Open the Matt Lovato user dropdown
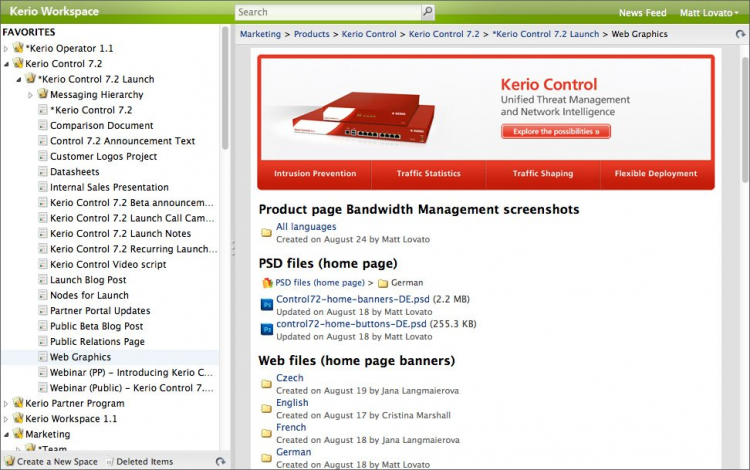 point(709,13)
